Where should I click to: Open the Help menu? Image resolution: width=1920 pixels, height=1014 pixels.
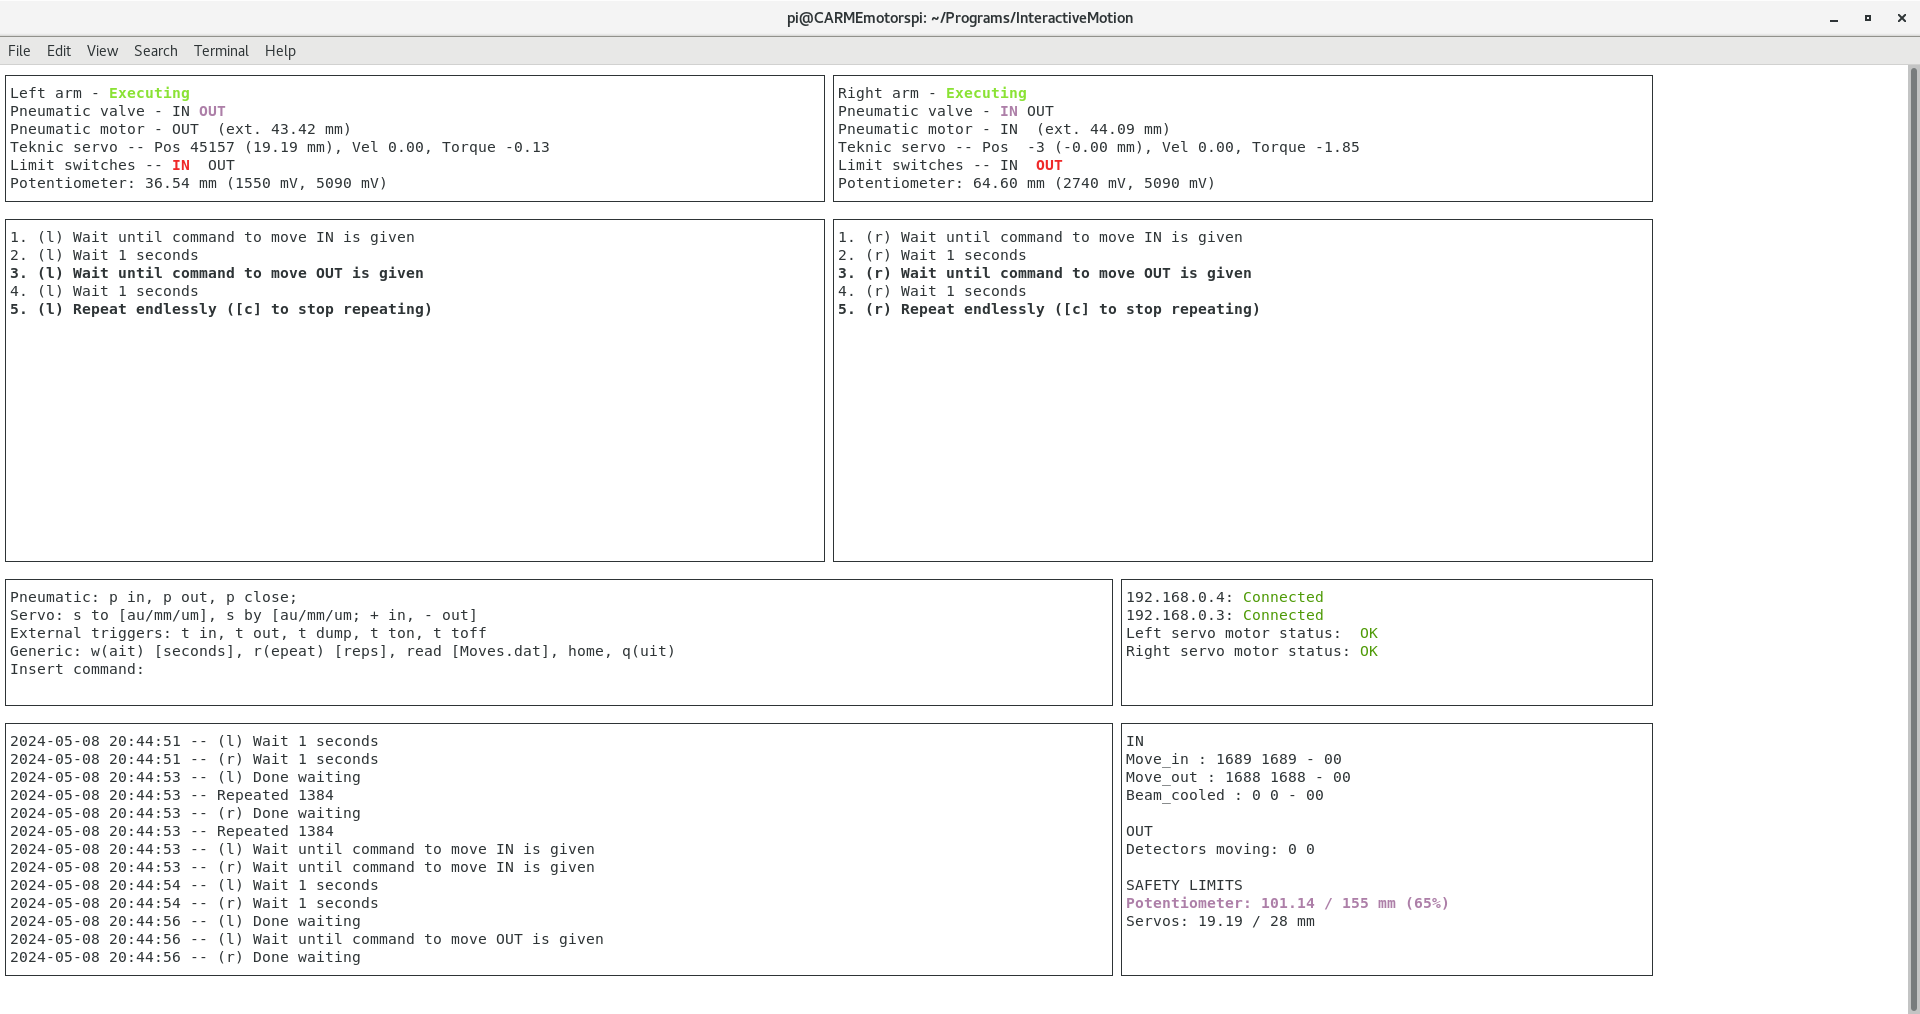pos(280,51)
